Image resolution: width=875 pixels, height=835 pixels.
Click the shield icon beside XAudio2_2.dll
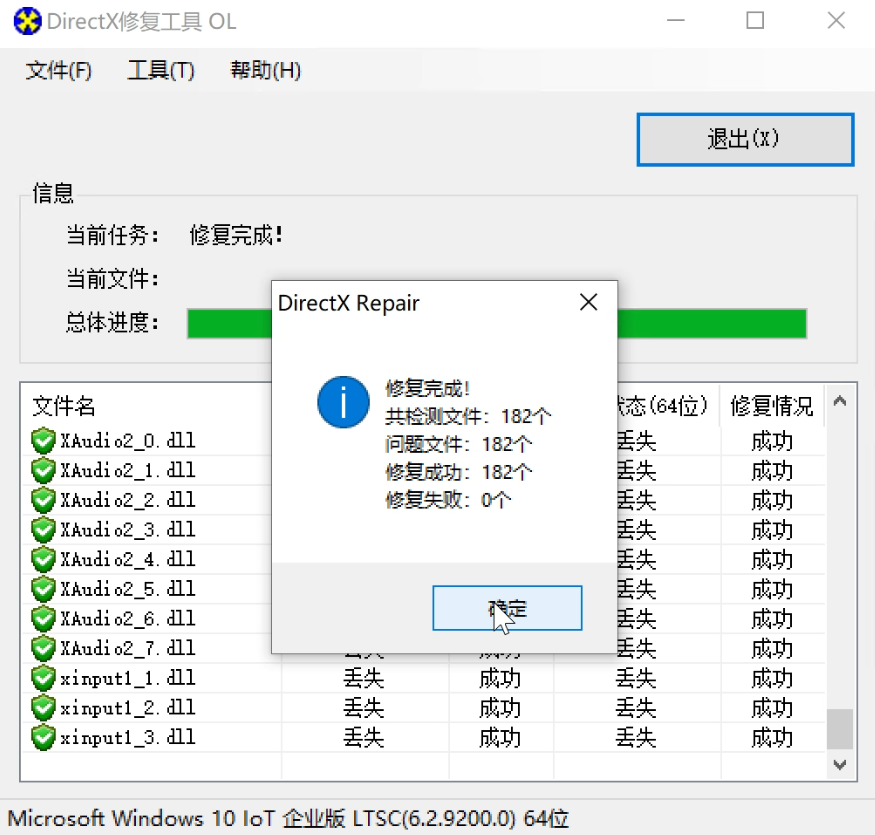(x=43, y=500)
